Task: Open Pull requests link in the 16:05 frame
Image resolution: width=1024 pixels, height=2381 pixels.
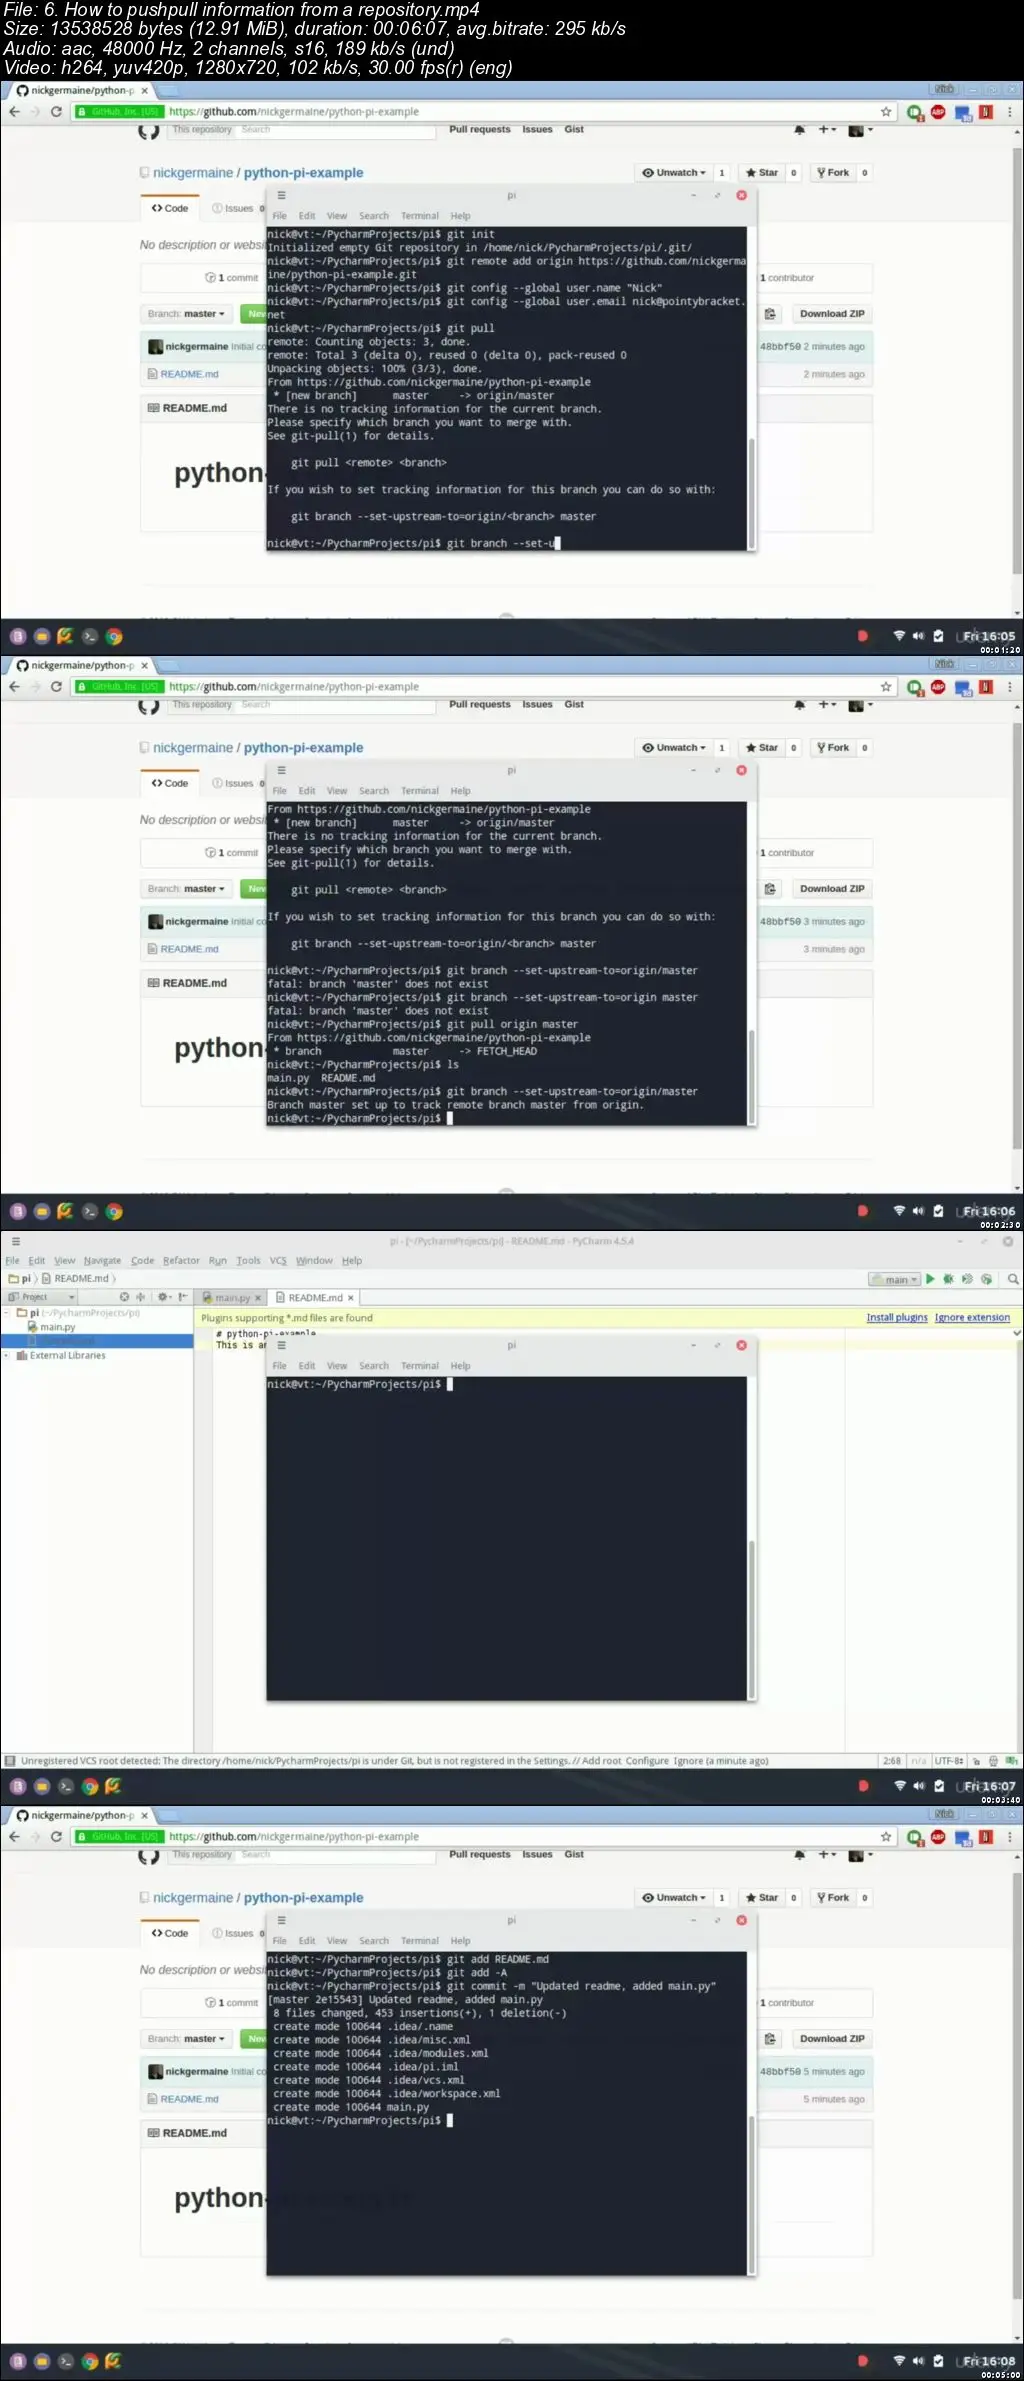Action: (480, 130)
